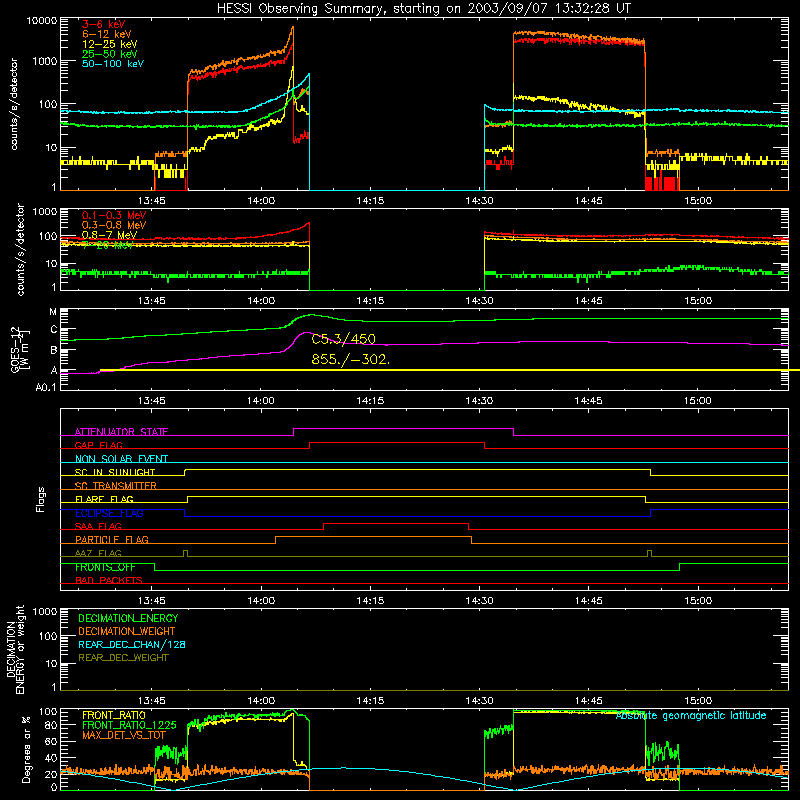This screenshot has height=800, width=800.
Task: Click the yellow FRONT_RATIO legend entry
Action: point(114,715)
